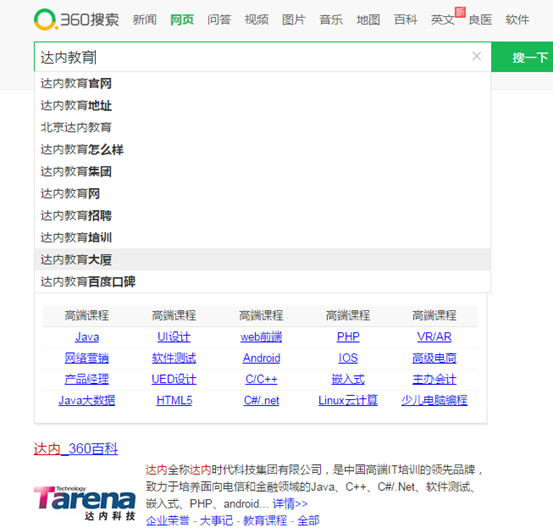Go to the 地图 tab
The image size is (553, 528).
point(368,20)
